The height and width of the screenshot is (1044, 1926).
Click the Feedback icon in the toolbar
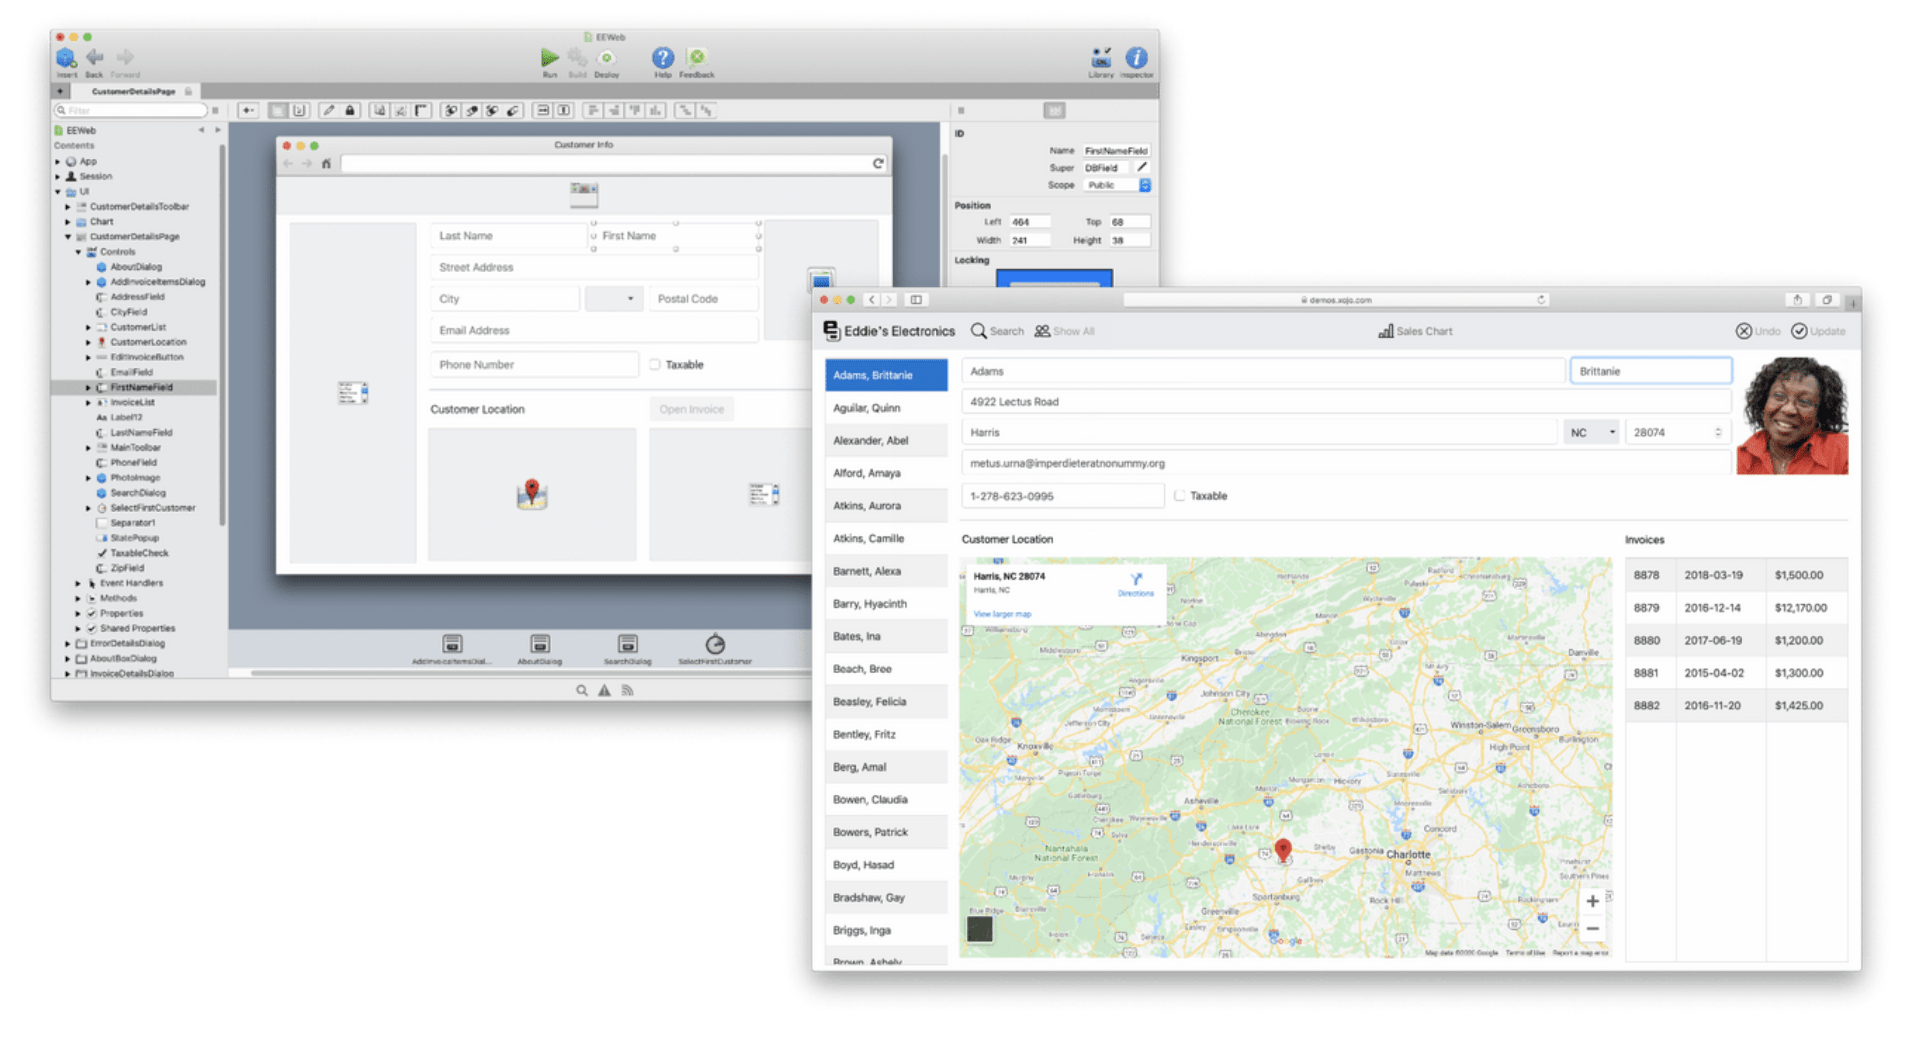(696, 57)
